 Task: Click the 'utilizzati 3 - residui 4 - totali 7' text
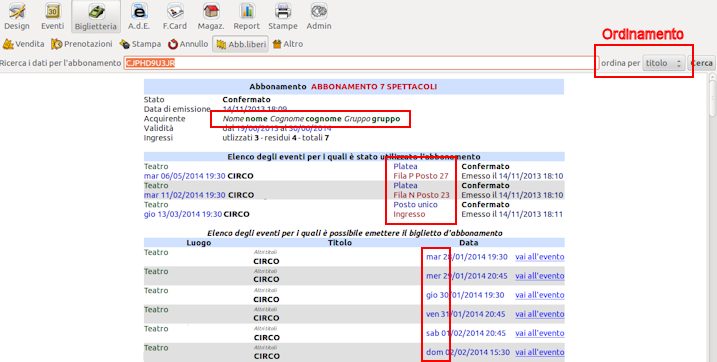click(275, 138)
